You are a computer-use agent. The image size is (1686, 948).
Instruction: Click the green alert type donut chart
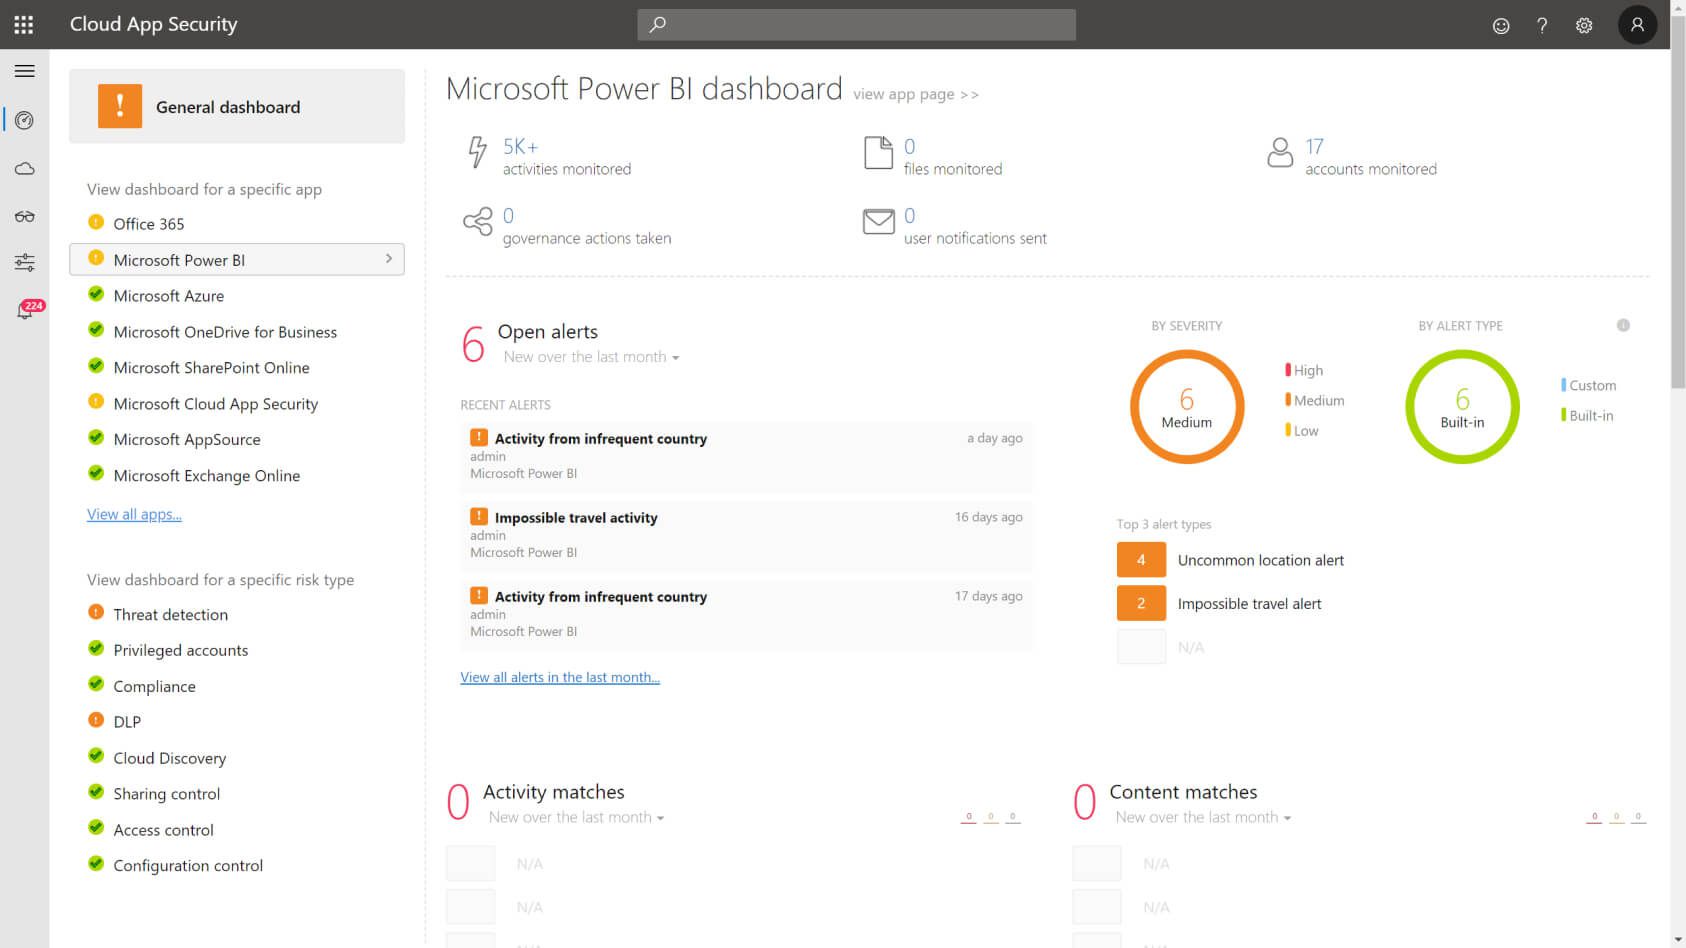click(x=1462, y=406)
